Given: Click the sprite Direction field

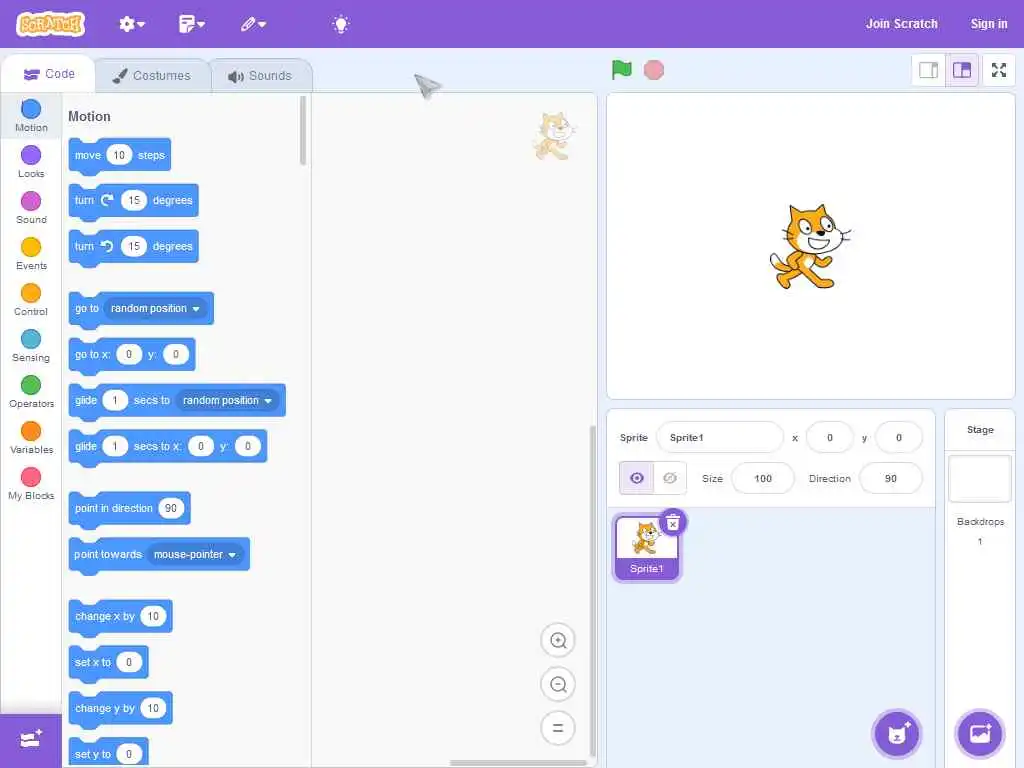Looking at the screenshot, I should tap(891, 479).
